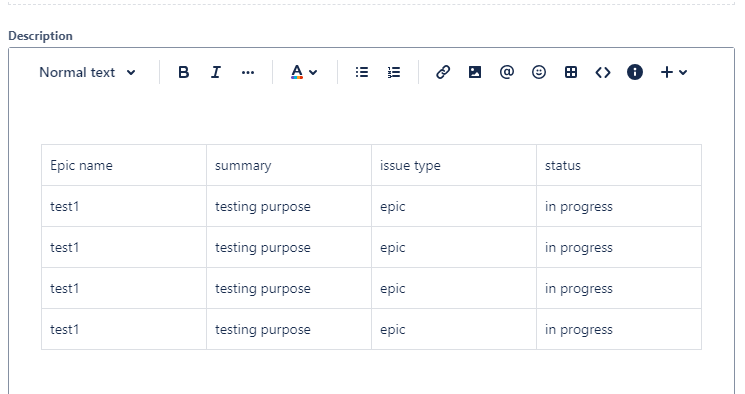Open more formatting options ellipsis
Viewport: 745px width, 394px height.
click(248, 72)
